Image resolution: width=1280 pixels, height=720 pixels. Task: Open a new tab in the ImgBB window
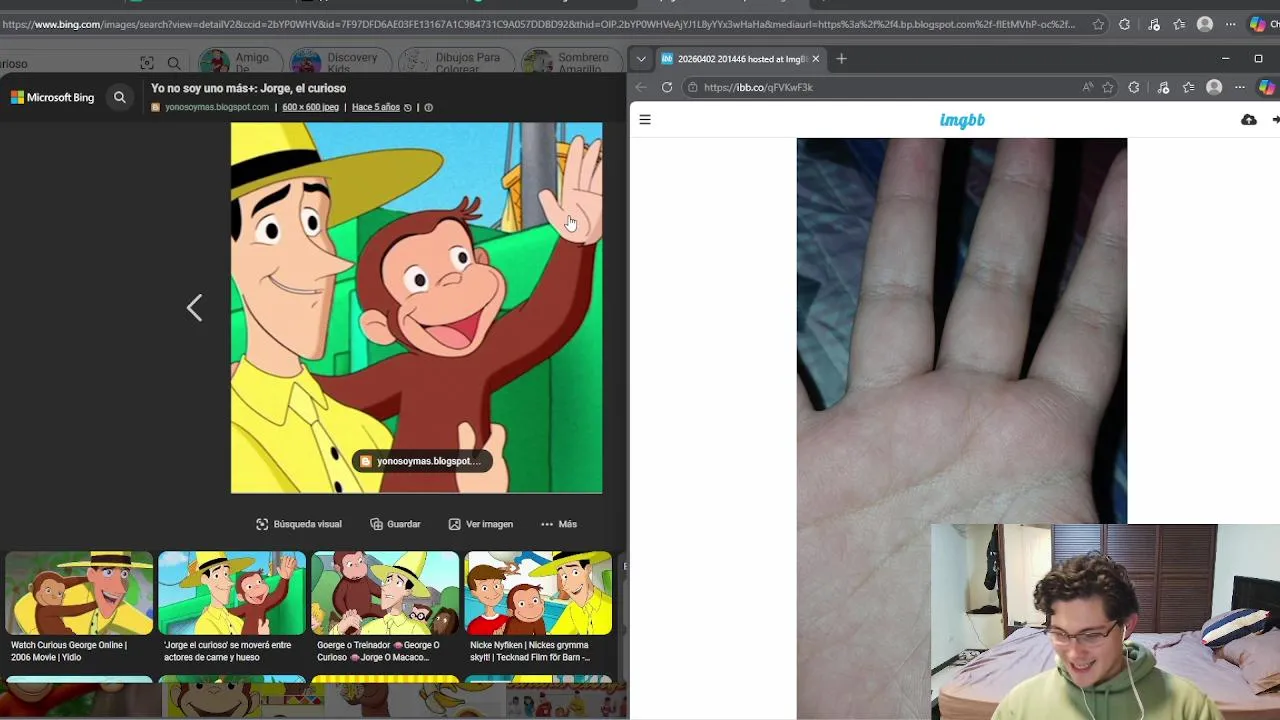841,59
